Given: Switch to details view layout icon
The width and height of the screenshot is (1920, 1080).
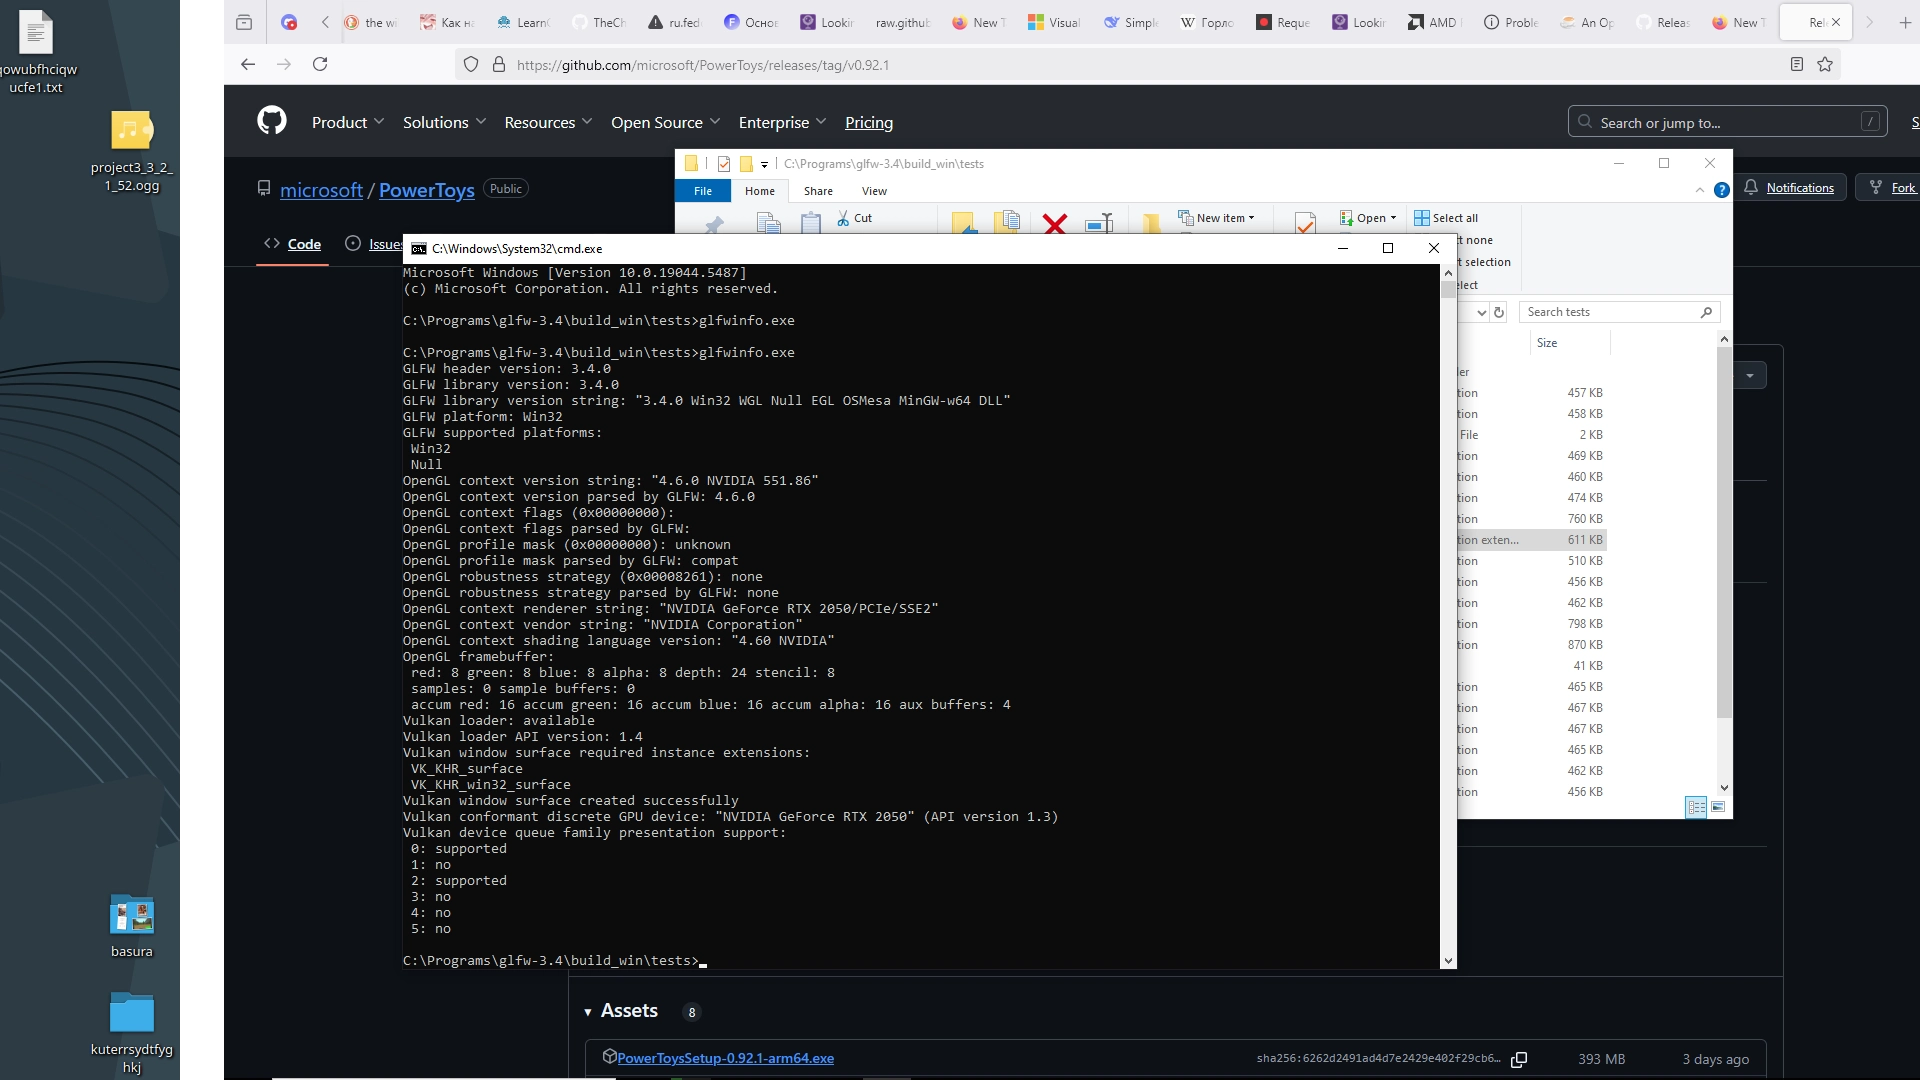Looking at the screenshot, I should [x=1696, y=807].
